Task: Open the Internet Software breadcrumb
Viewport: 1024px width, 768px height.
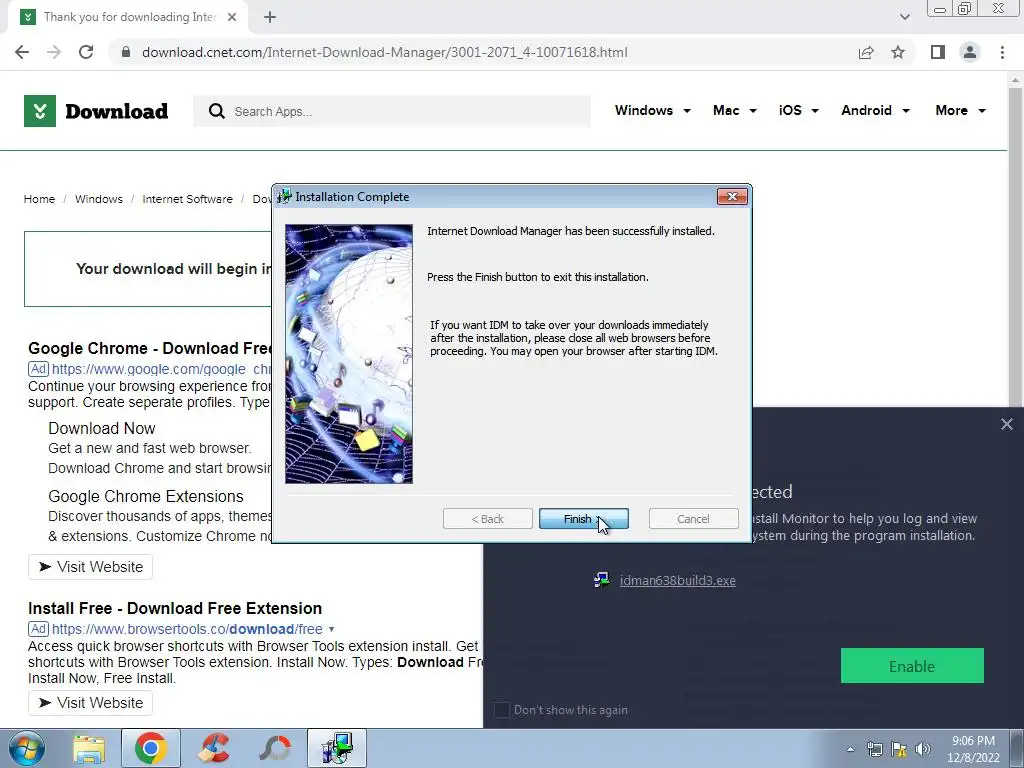Action: pyautogui.click(x=187, y=199)
